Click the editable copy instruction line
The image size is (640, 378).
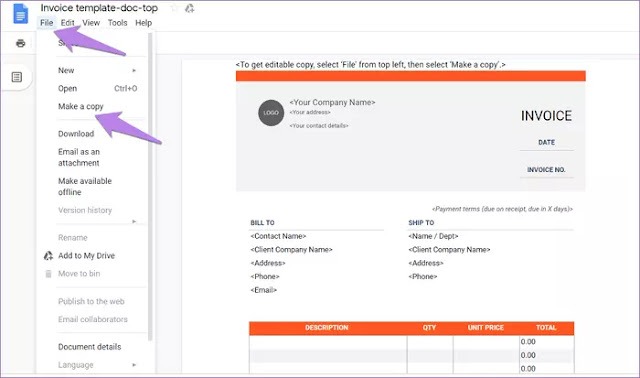tap(371, 65)
